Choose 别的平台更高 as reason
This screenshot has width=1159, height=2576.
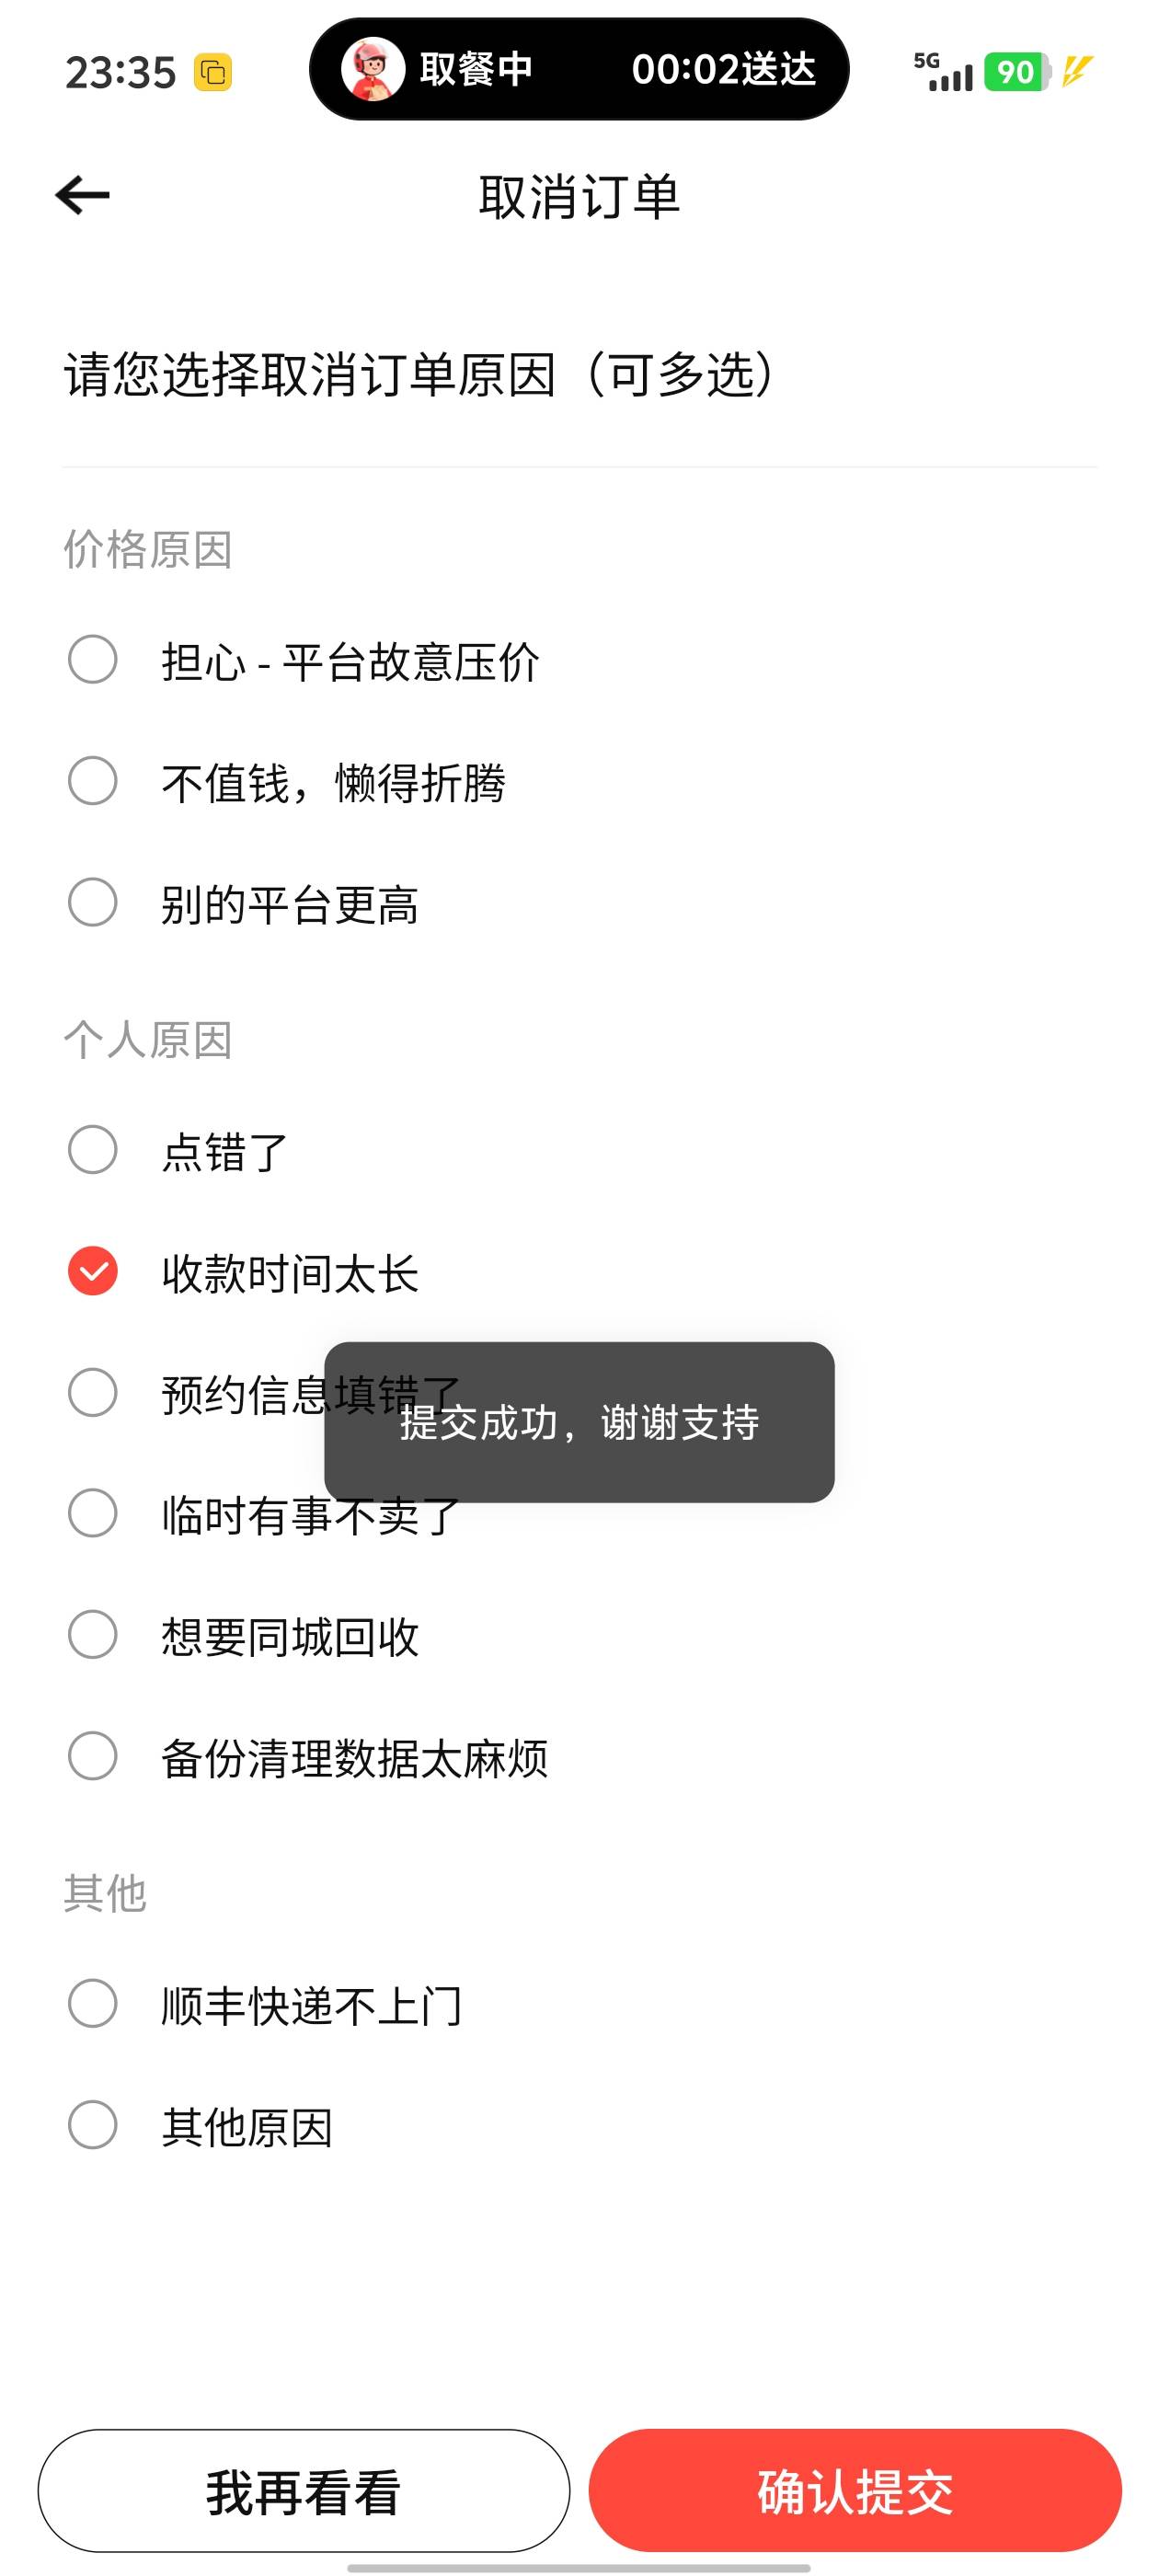(x=93, y=903)
